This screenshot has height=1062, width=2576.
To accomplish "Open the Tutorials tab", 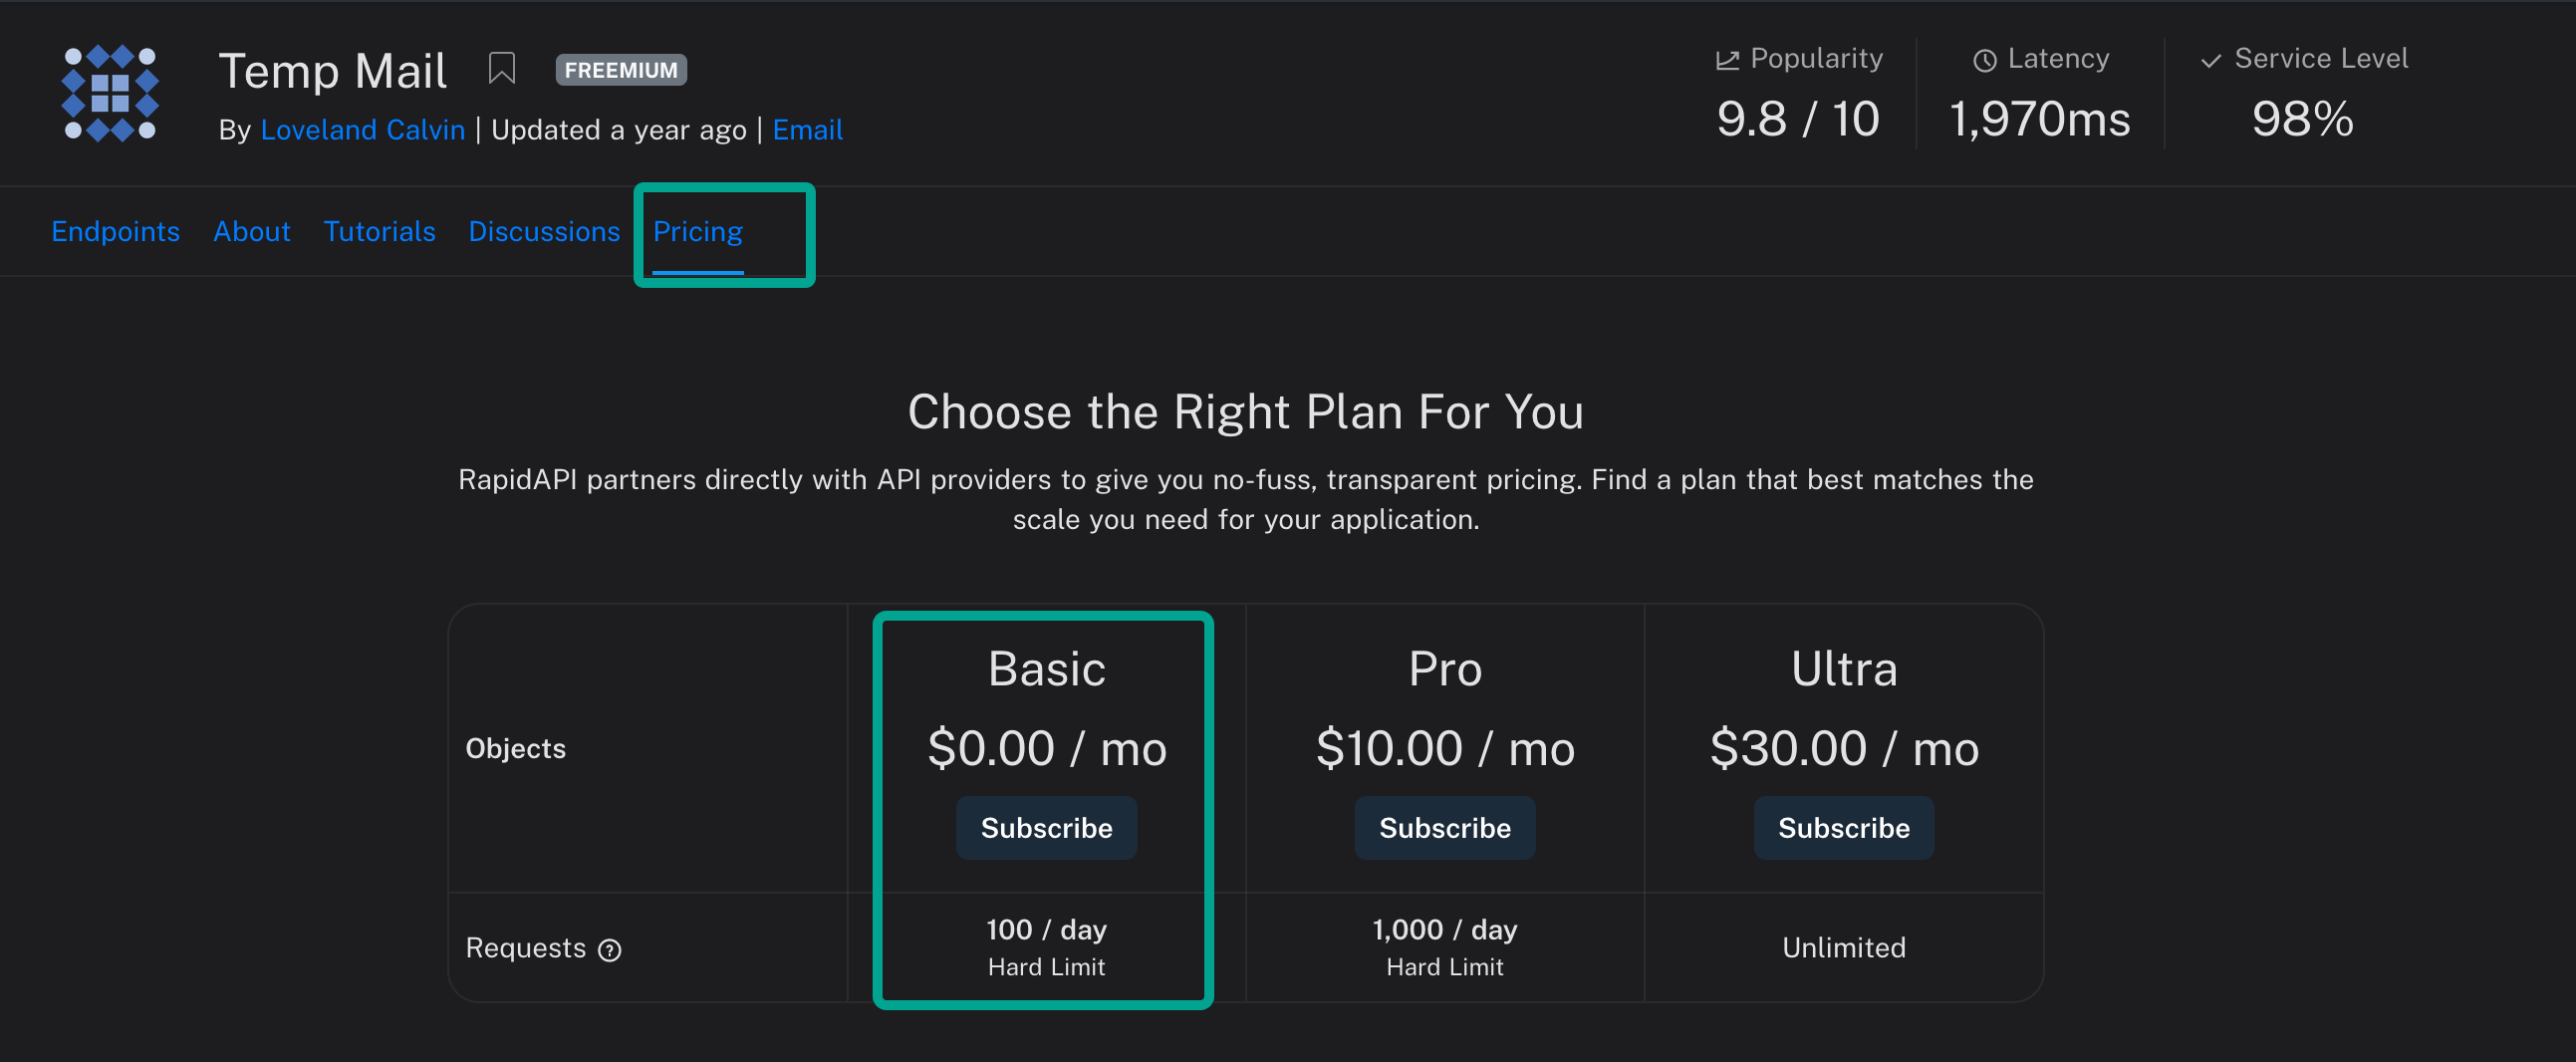I will [379, 231].
